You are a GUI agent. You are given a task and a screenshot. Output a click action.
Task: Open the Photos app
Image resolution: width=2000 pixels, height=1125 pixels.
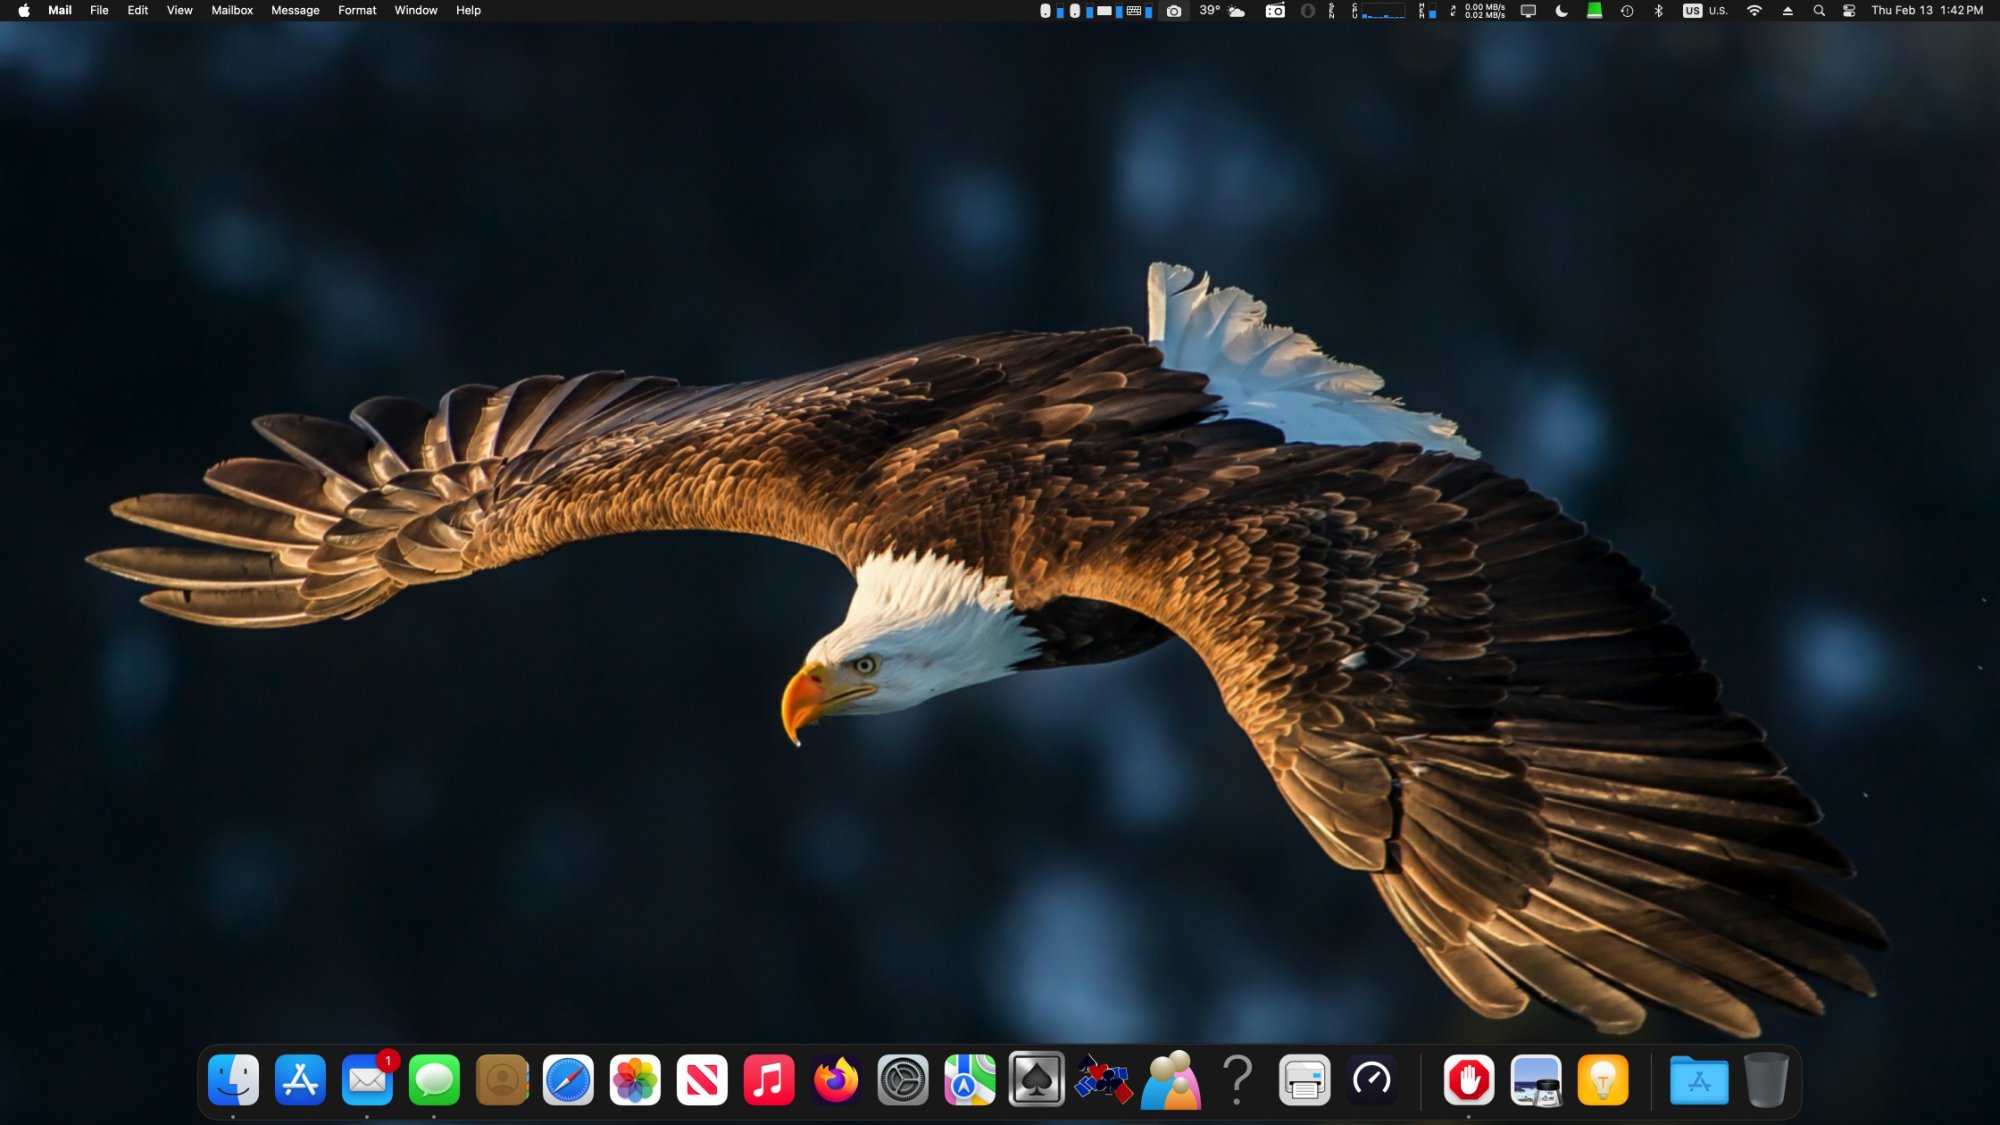635,1080
